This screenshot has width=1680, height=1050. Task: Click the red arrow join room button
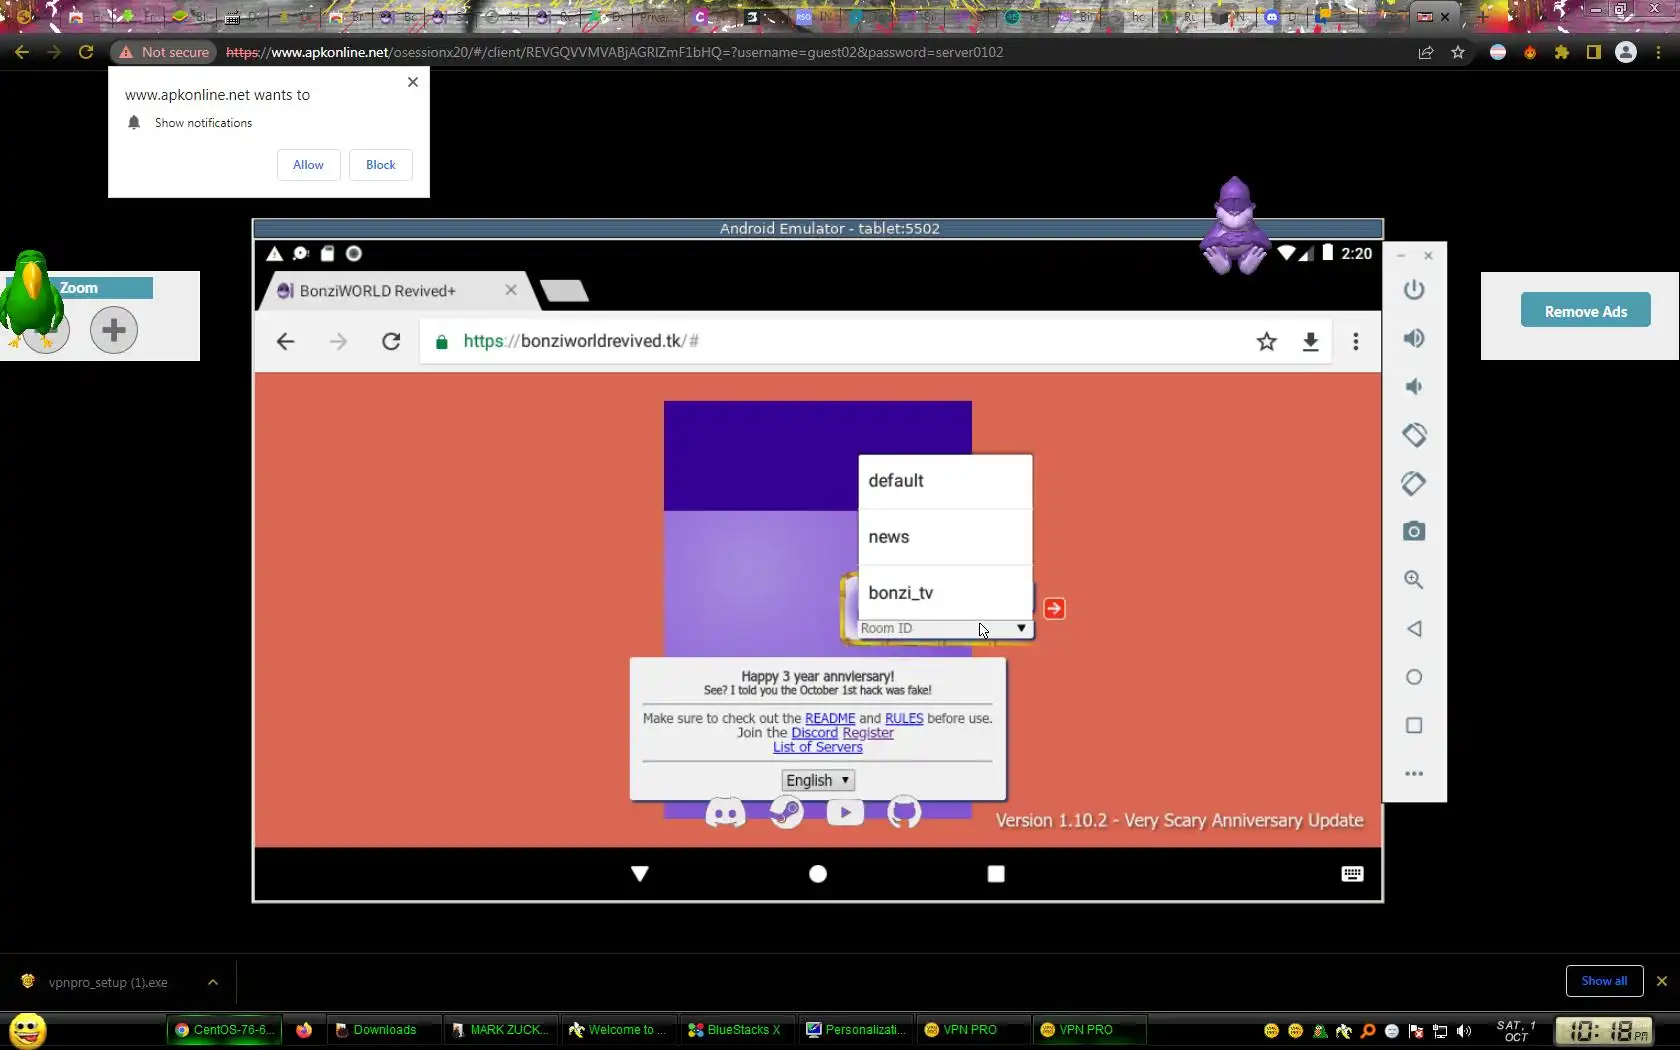[x=1054, y=608]
